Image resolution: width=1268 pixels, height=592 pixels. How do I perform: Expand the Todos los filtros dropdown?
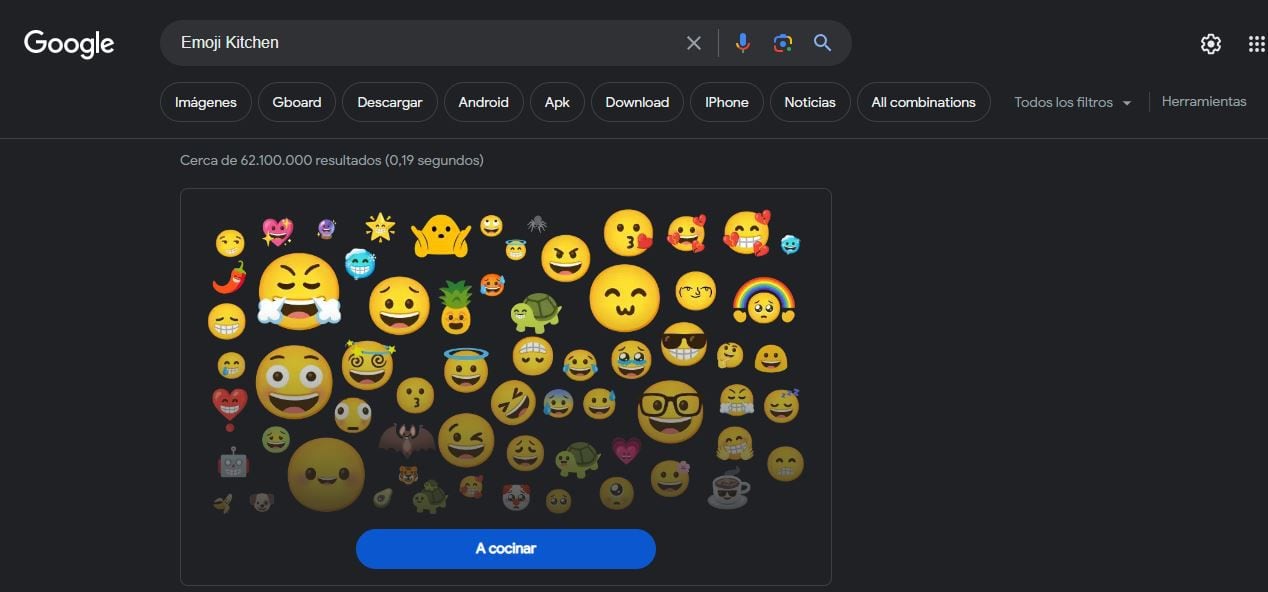coord(1072,102)
